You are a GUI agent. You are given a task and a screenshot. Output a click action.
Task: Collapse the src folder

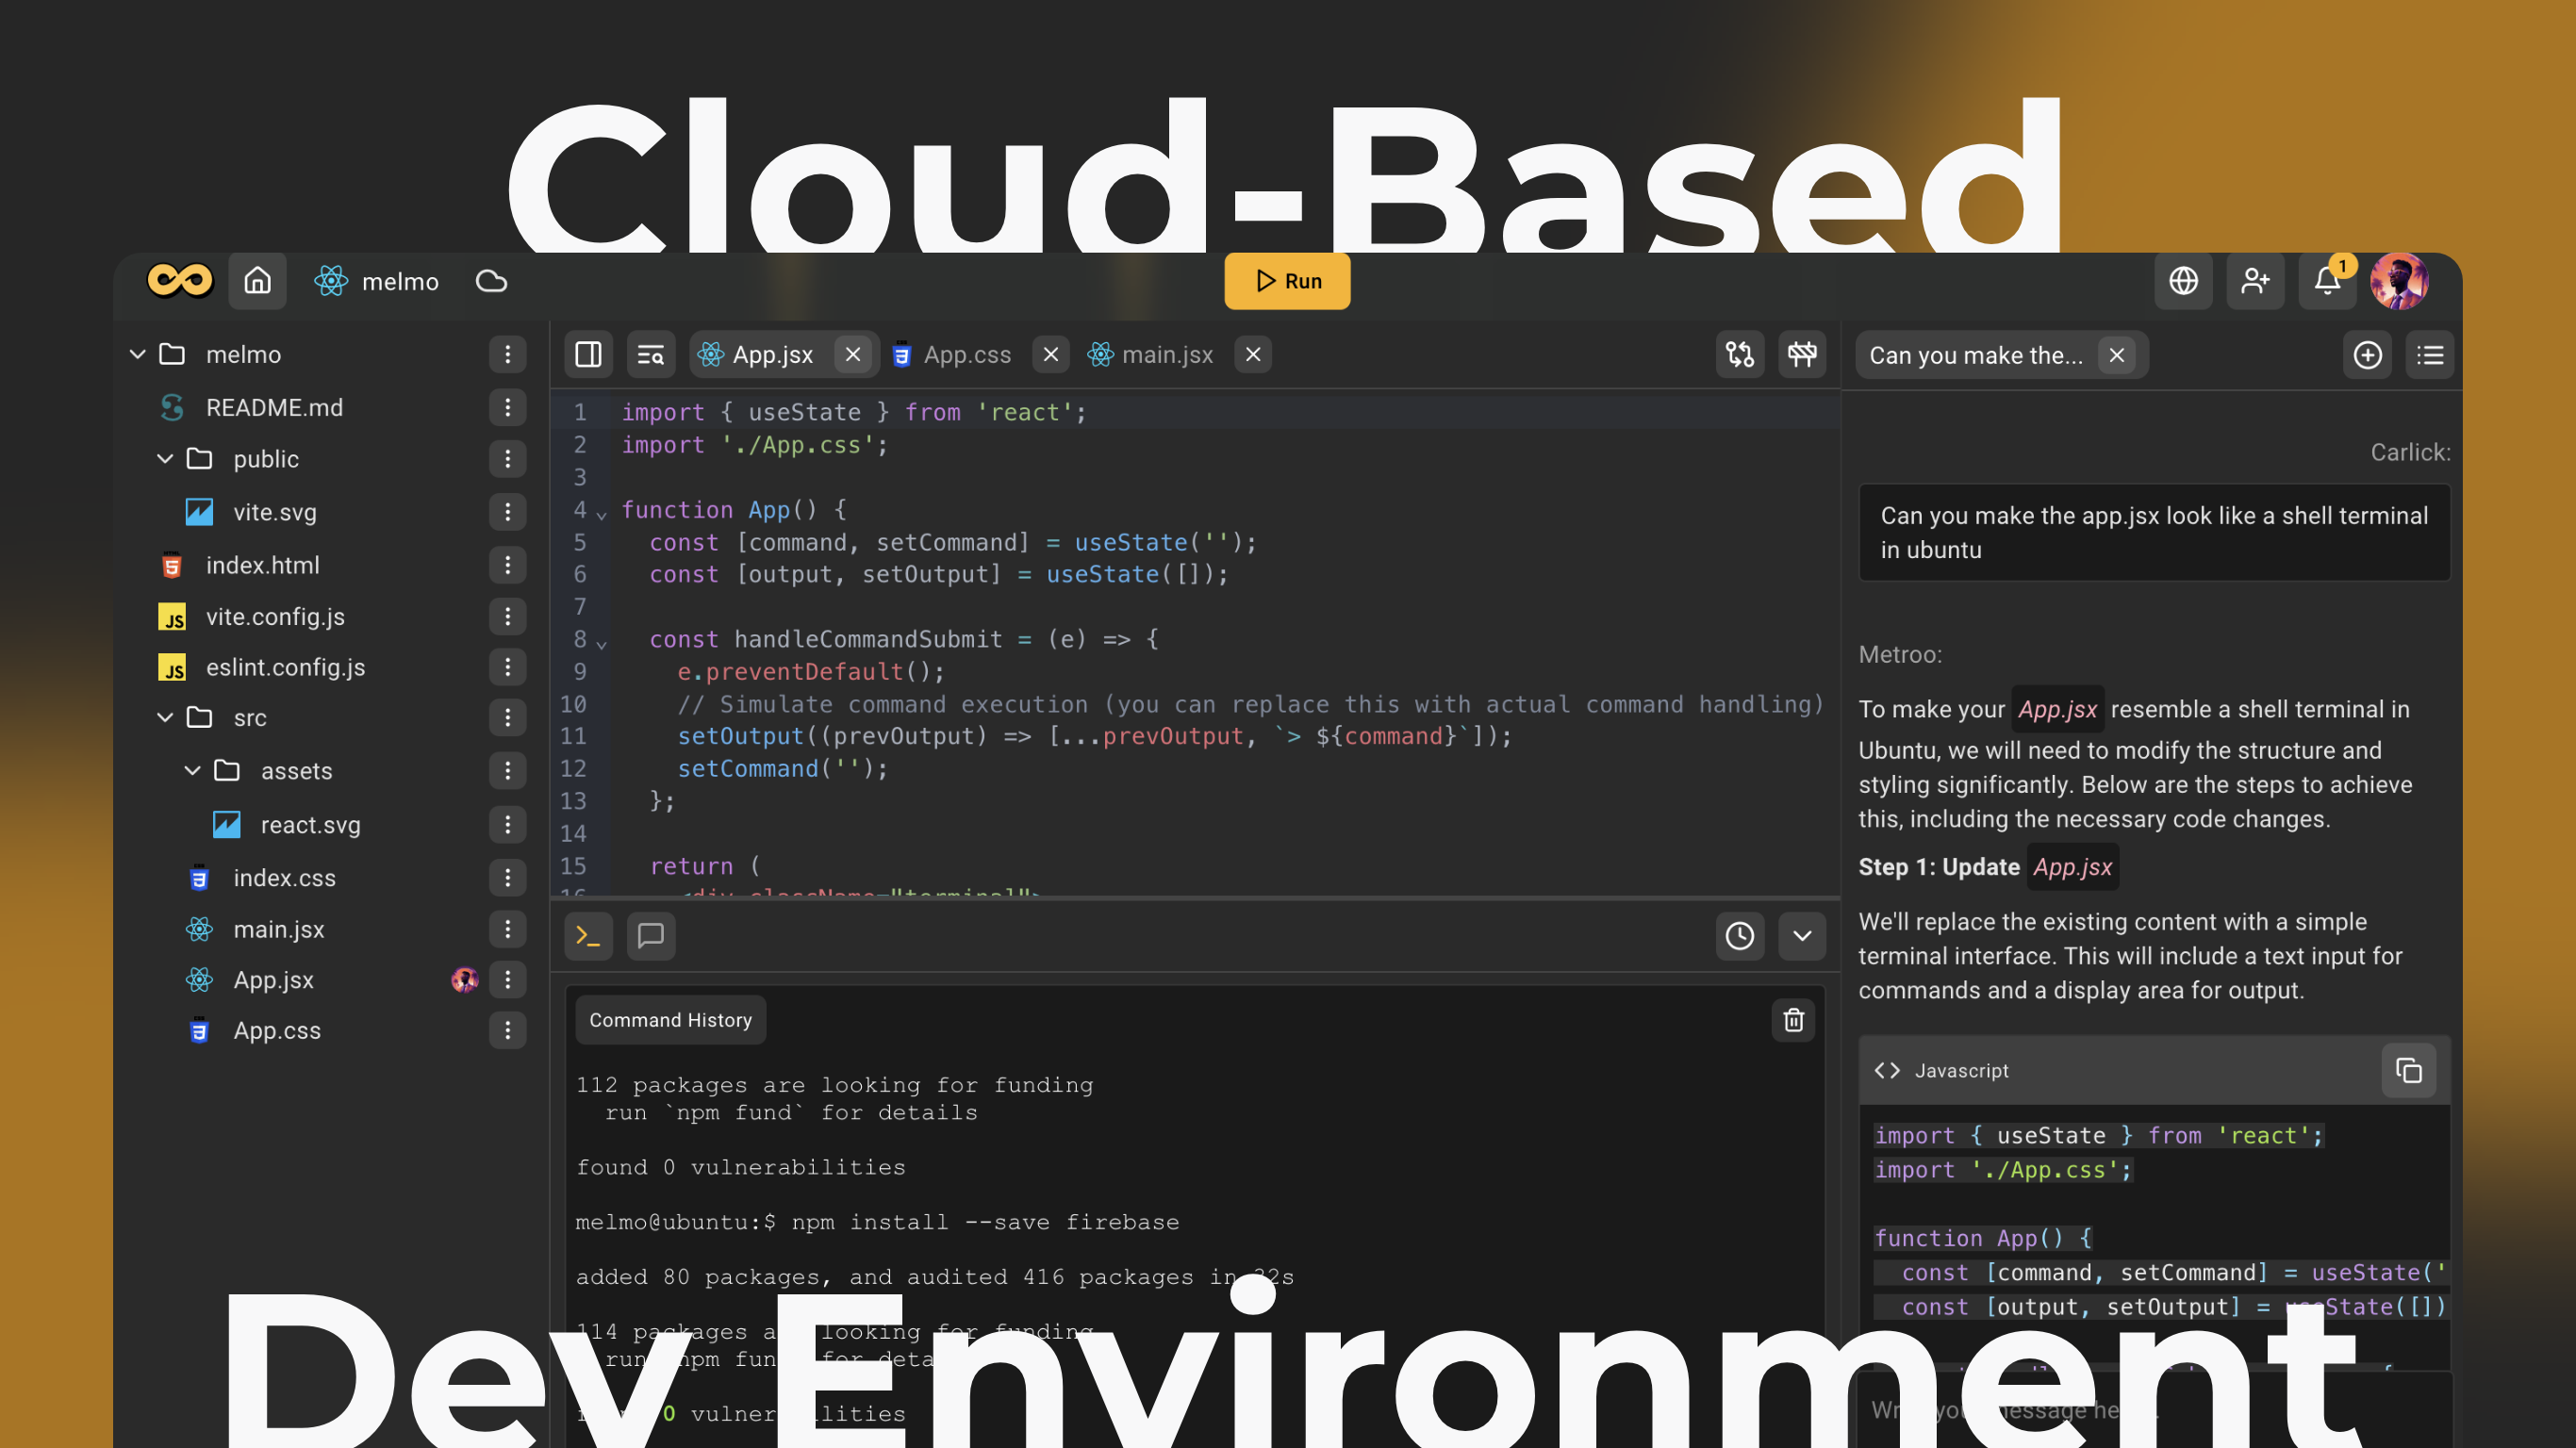click(165, 717)
